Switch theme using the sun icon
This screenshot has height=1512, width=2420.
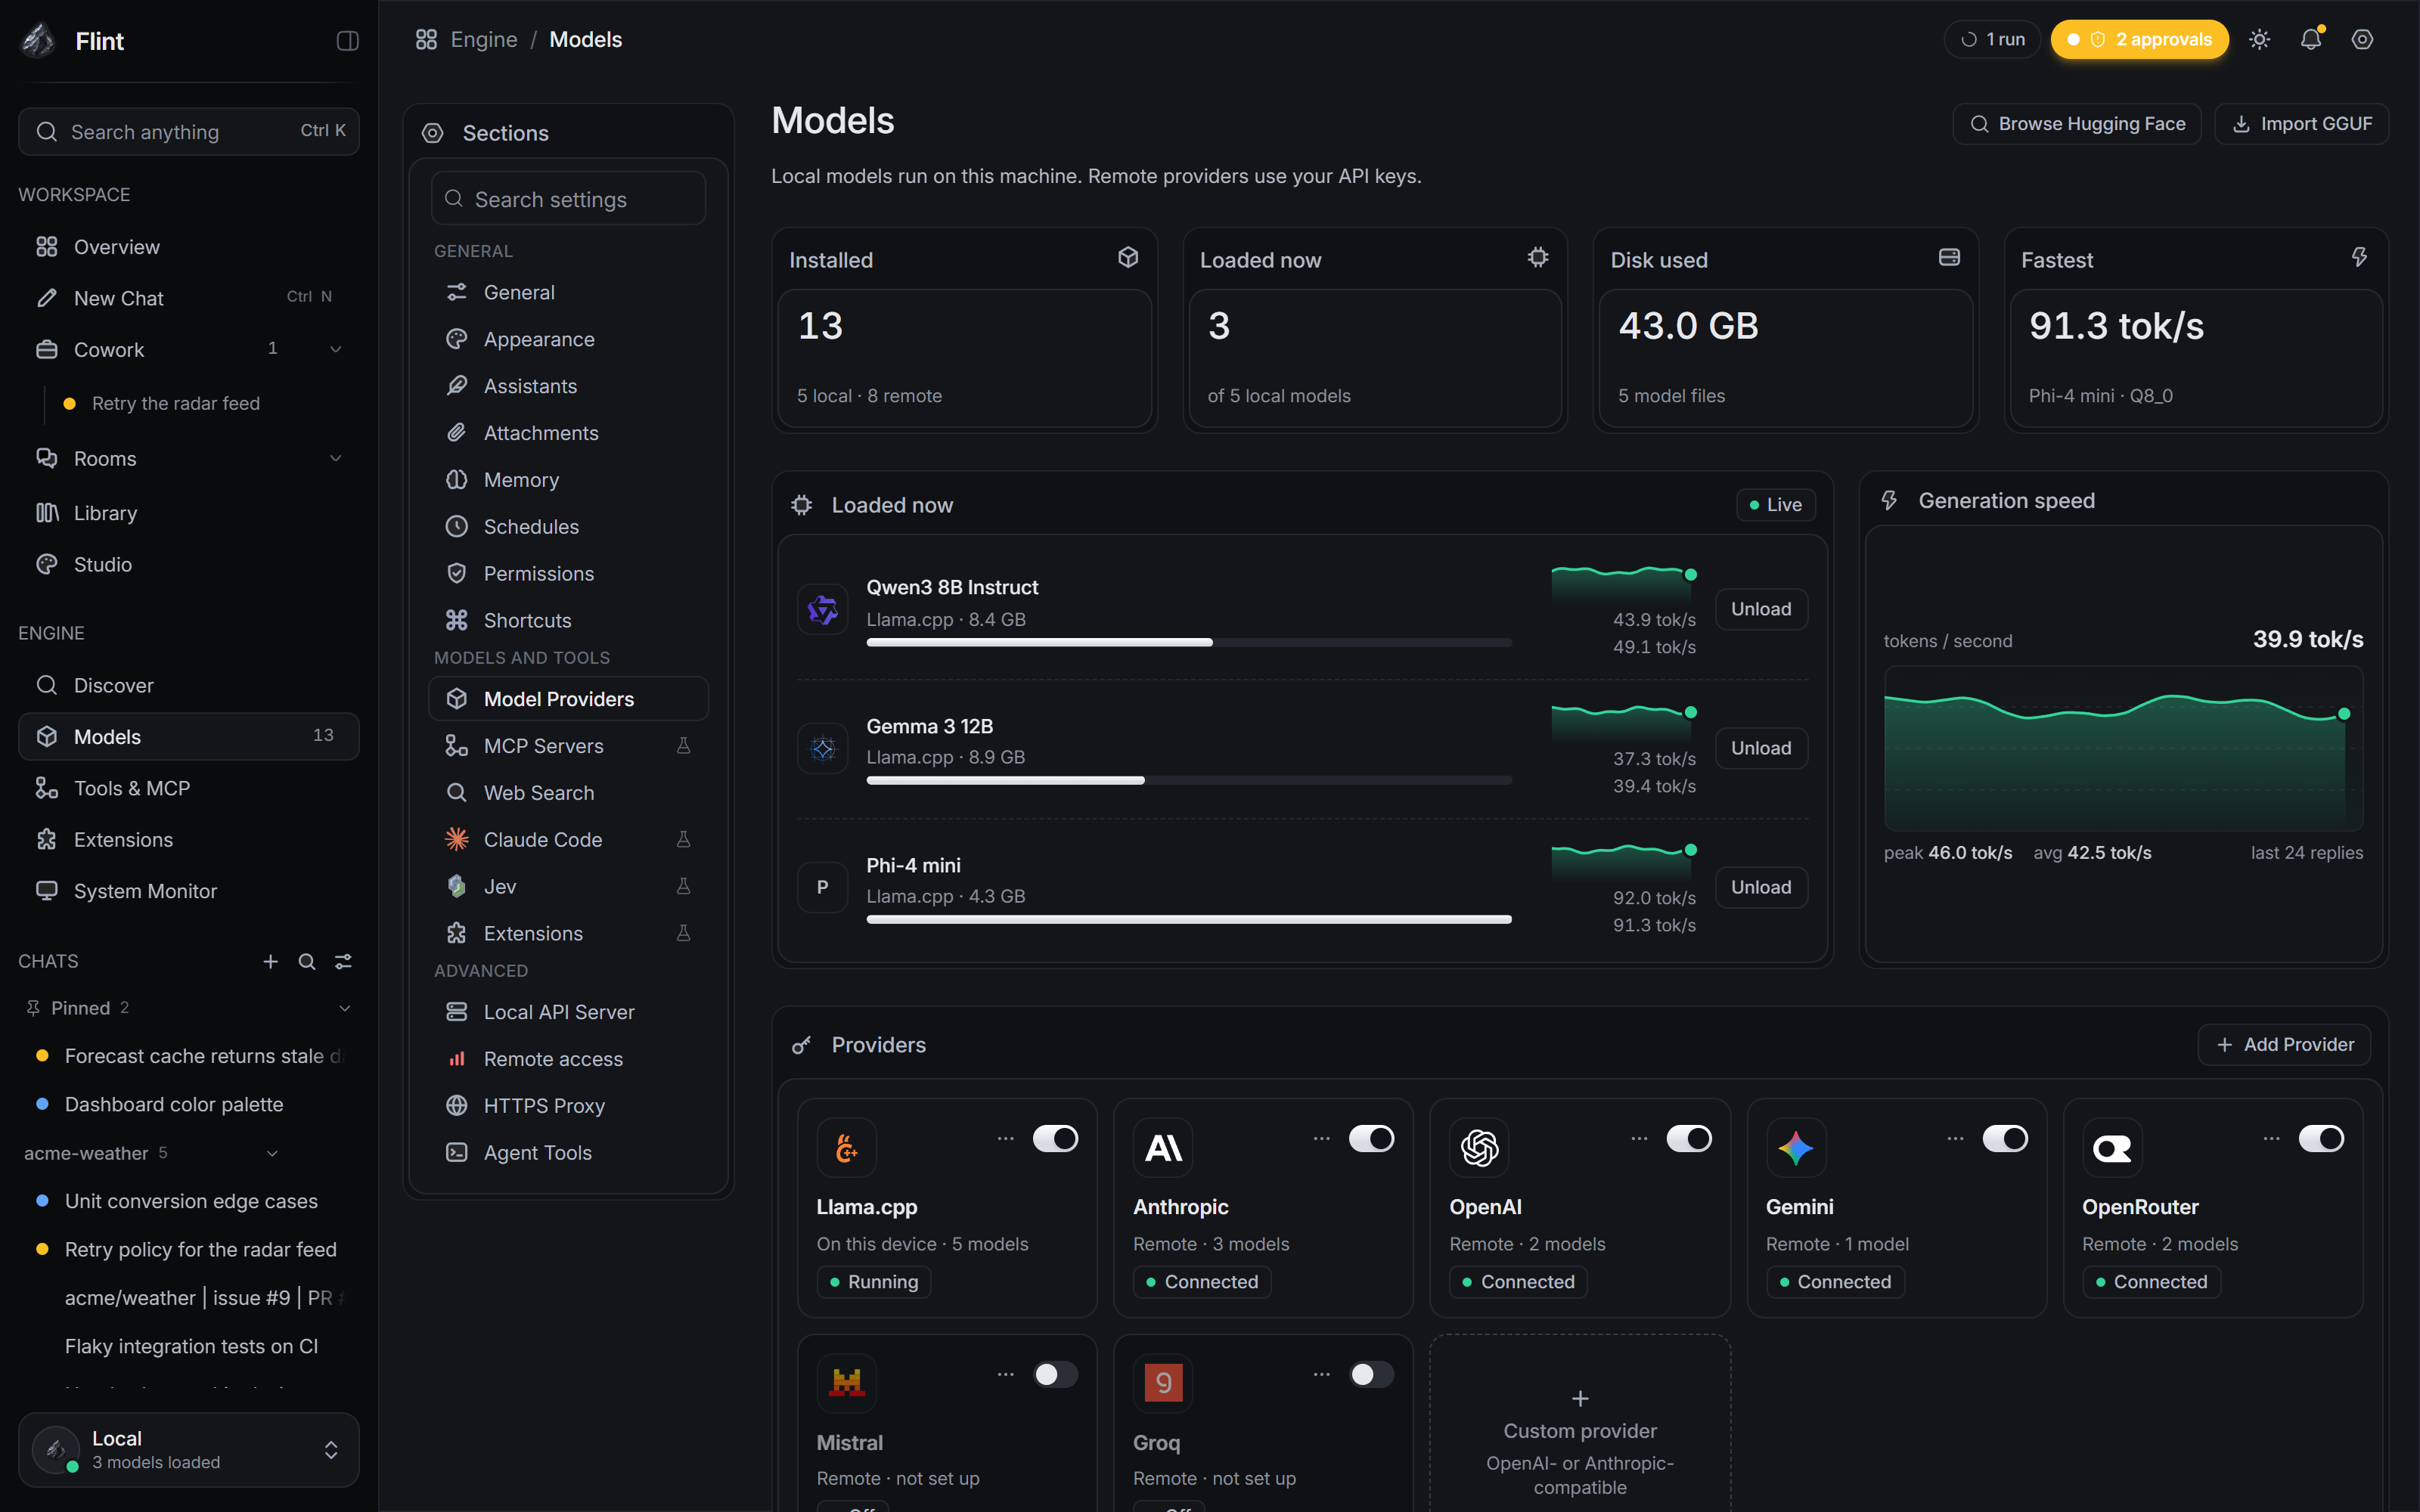click(x=2260, y=40)
